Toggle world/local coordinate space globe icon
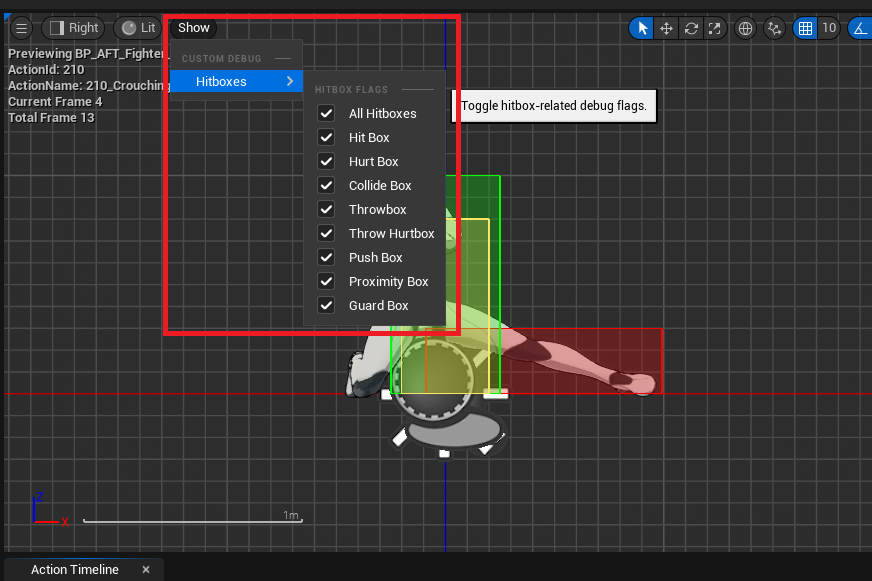872x581 pixels. coord(745,28)
